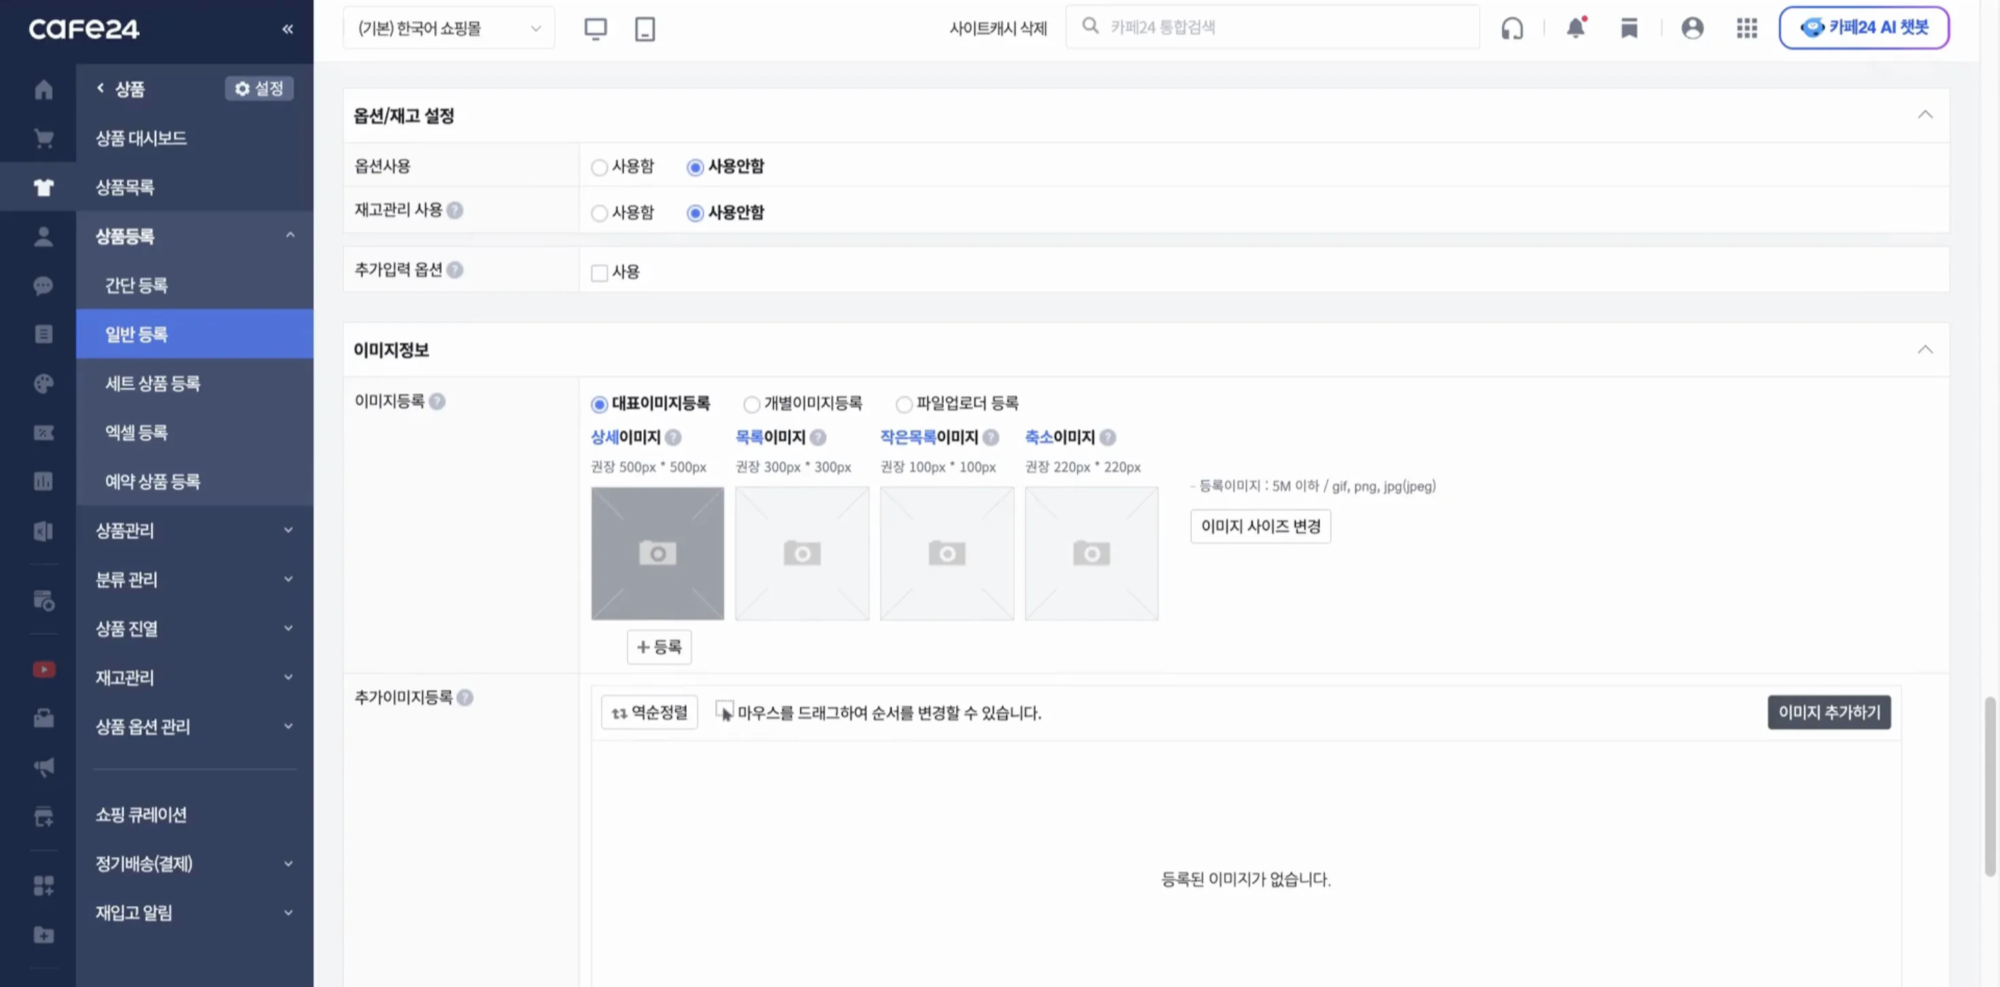Screen dimensions: 2000x987
Task: Select 사용함 radio for 옵션사용
Action: 599,167
